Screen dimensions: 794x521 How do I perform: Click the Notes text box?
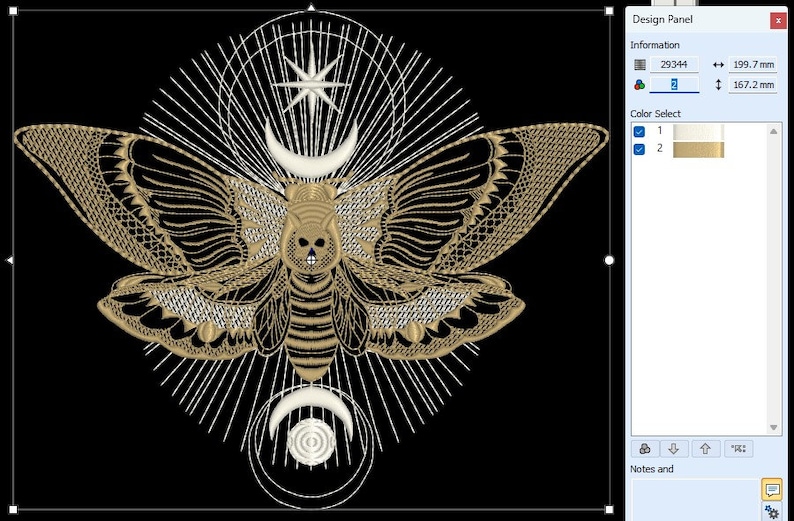695,500
